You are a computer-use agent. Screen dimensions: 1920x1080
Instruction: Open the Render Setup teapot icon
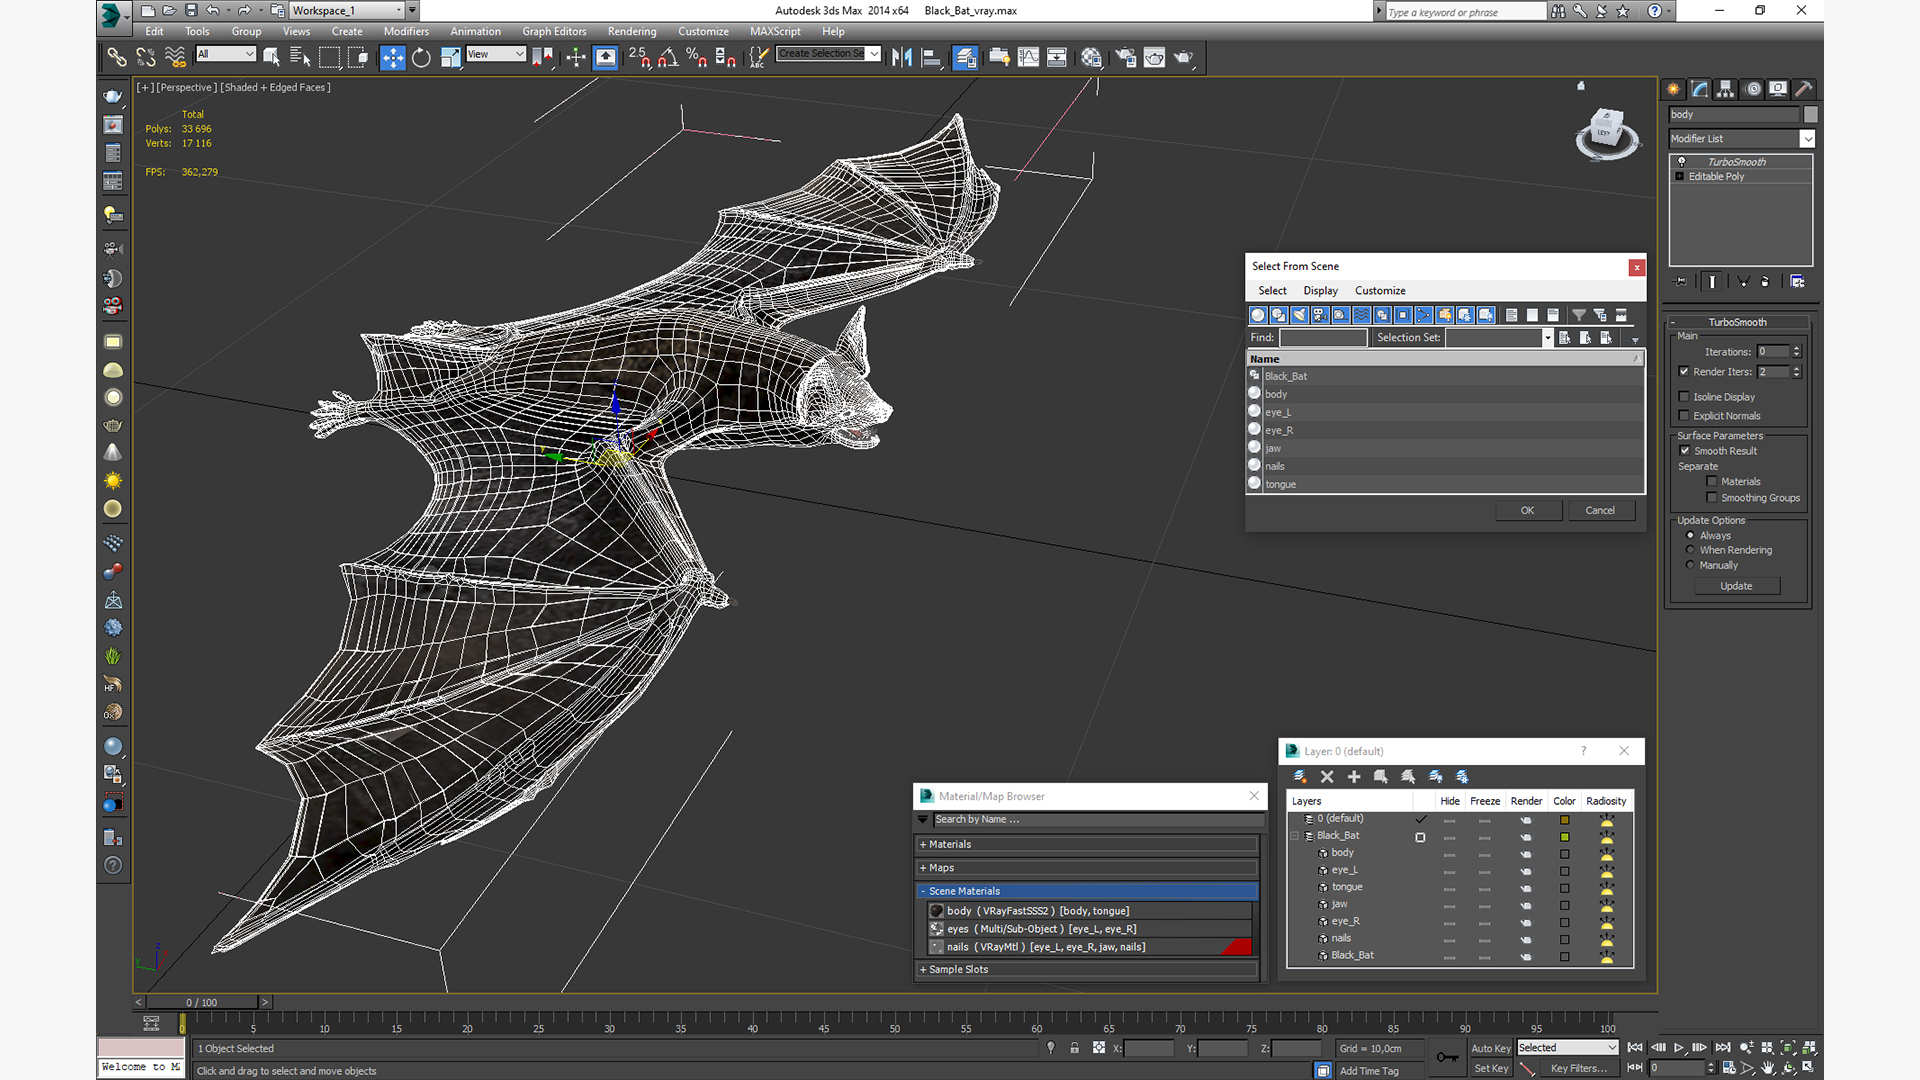pos(1125,57)
